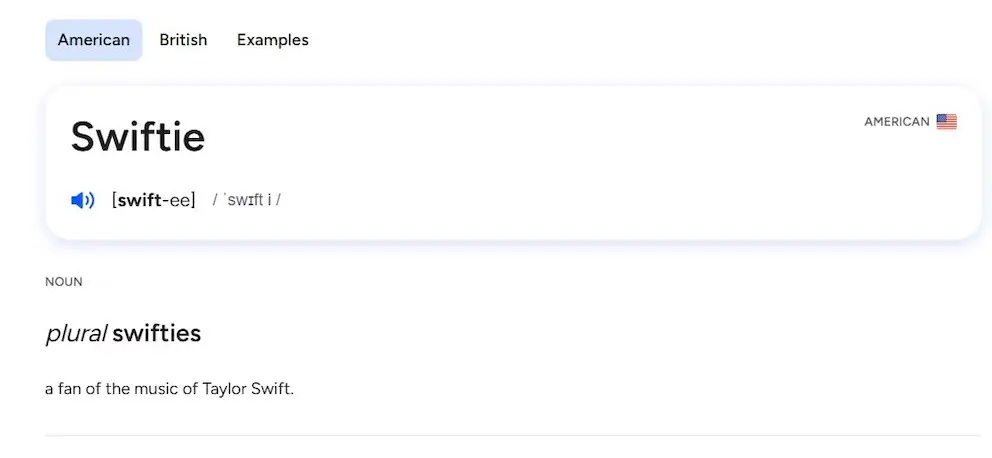
Task: Click the NOUN part-of-speech label
Action: pos(63,282)
